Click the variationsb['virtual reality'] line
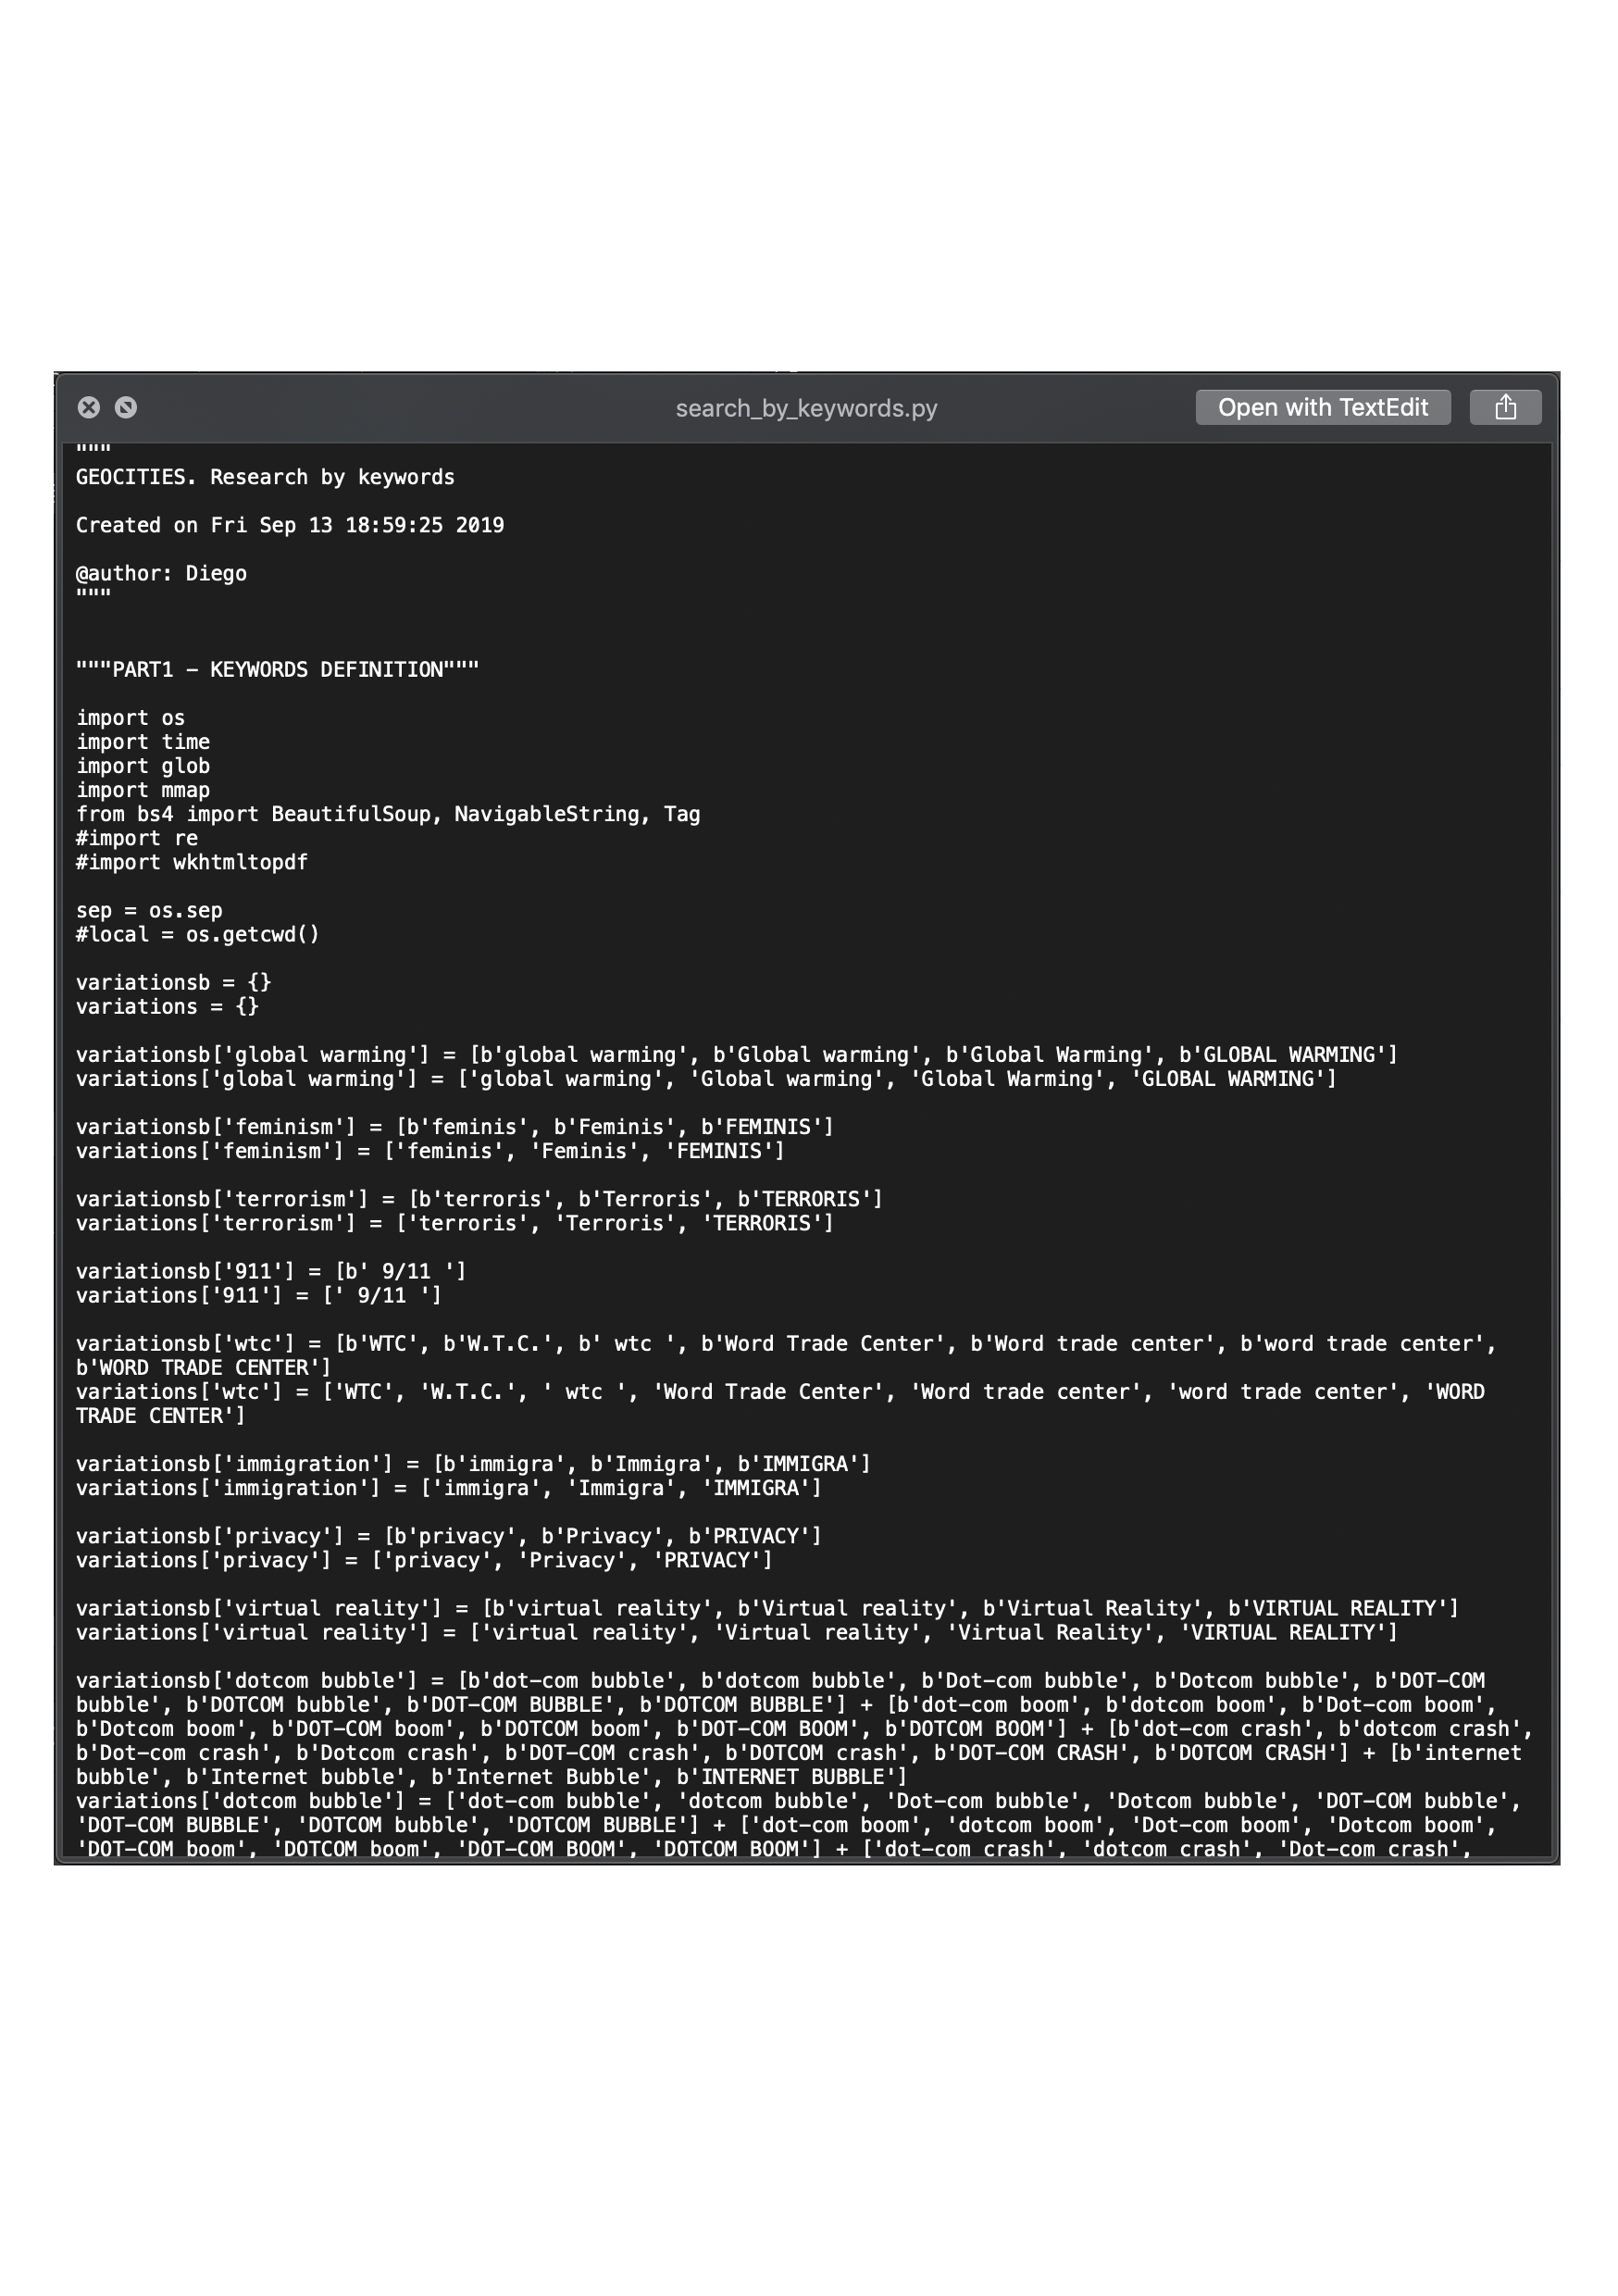1618x2296 pixels. click(x=767, y=1608)
